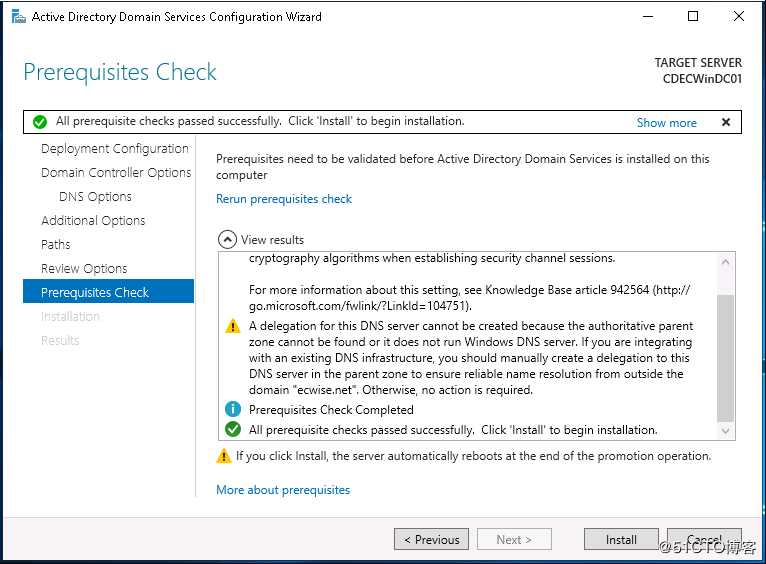Click the reboot notice text below results
766x564 pixels.
tap(473, 456)
